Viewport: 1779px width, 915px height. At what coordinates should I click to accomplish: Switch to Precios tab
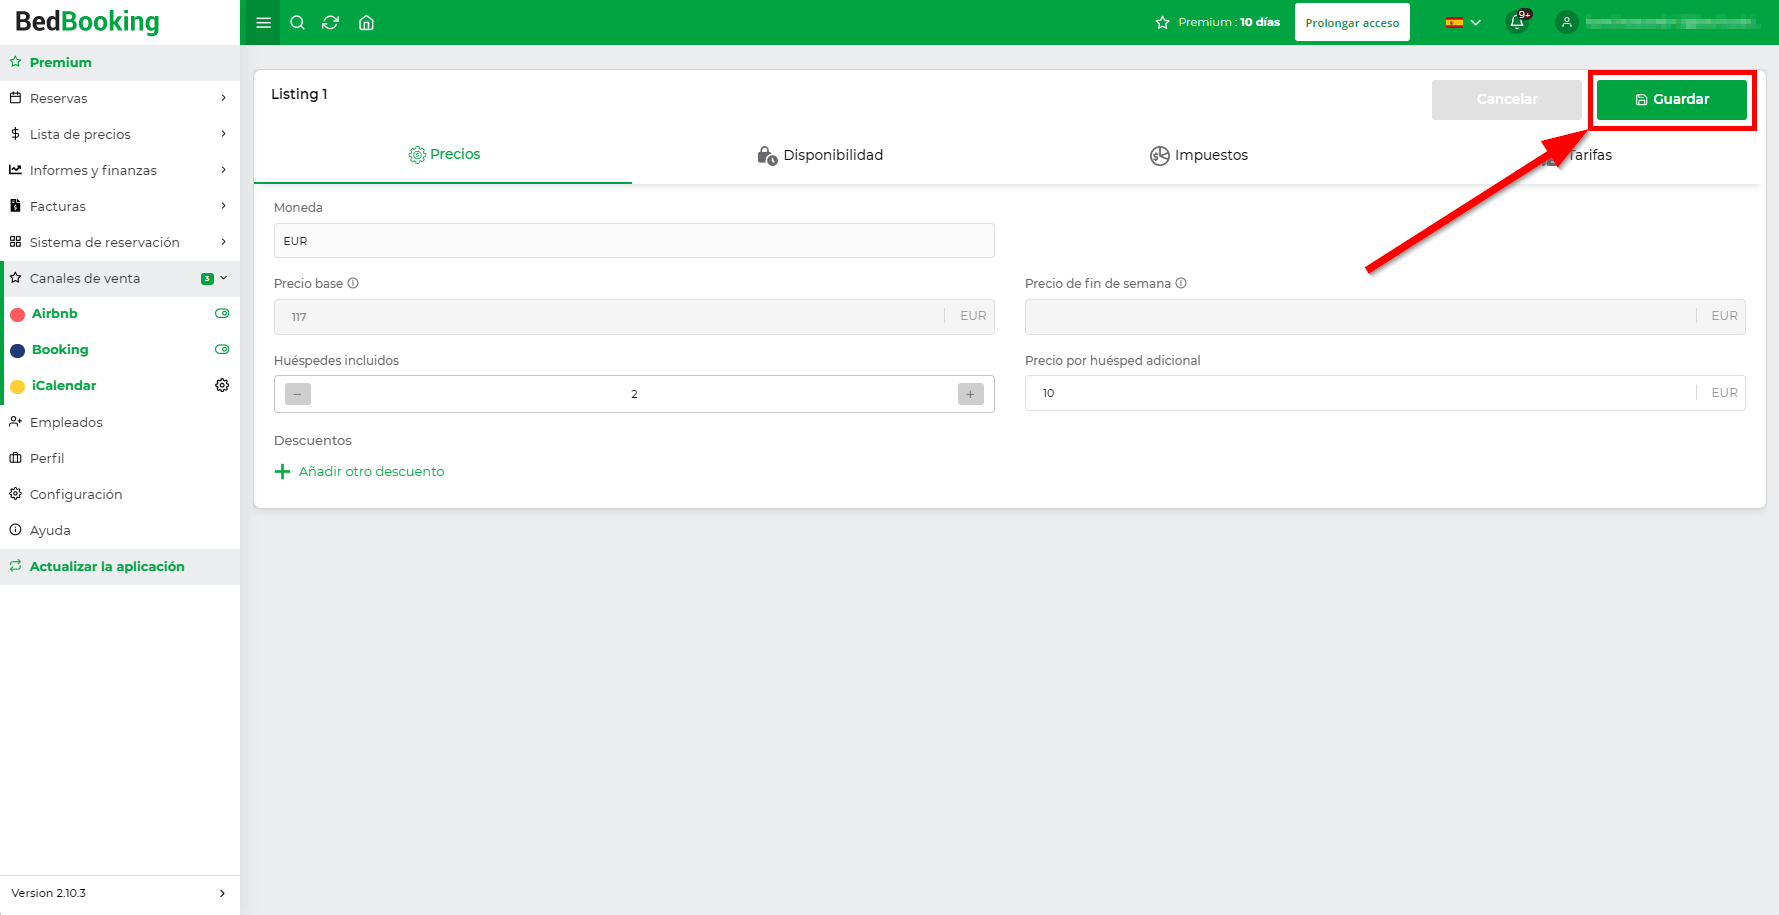[x=443, y=154]
